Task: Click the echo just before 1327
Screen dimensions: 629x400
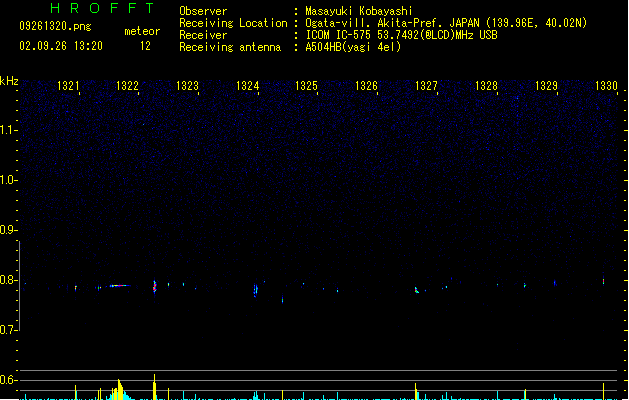Action: 416,290
